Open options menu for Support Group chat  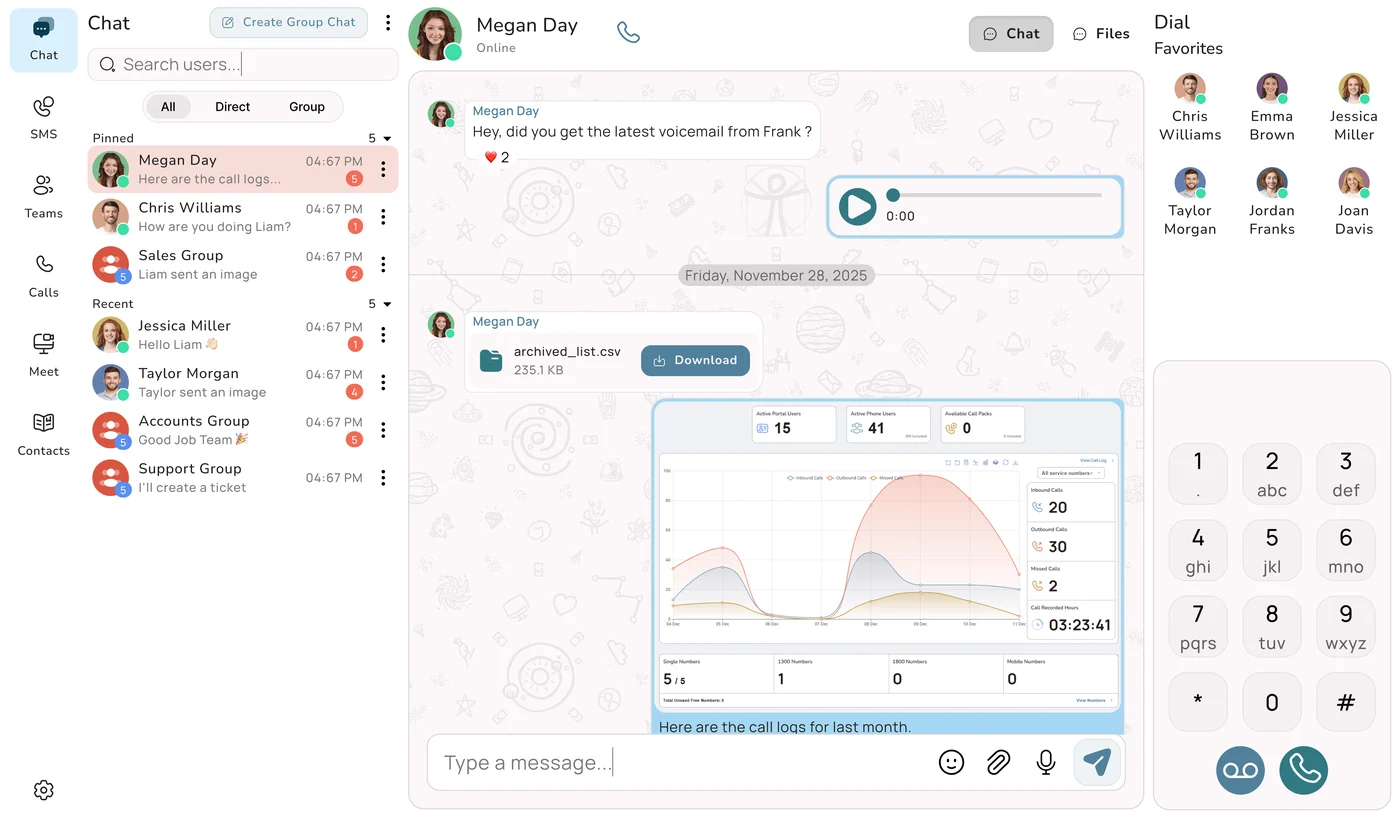(x=383, y=478)
